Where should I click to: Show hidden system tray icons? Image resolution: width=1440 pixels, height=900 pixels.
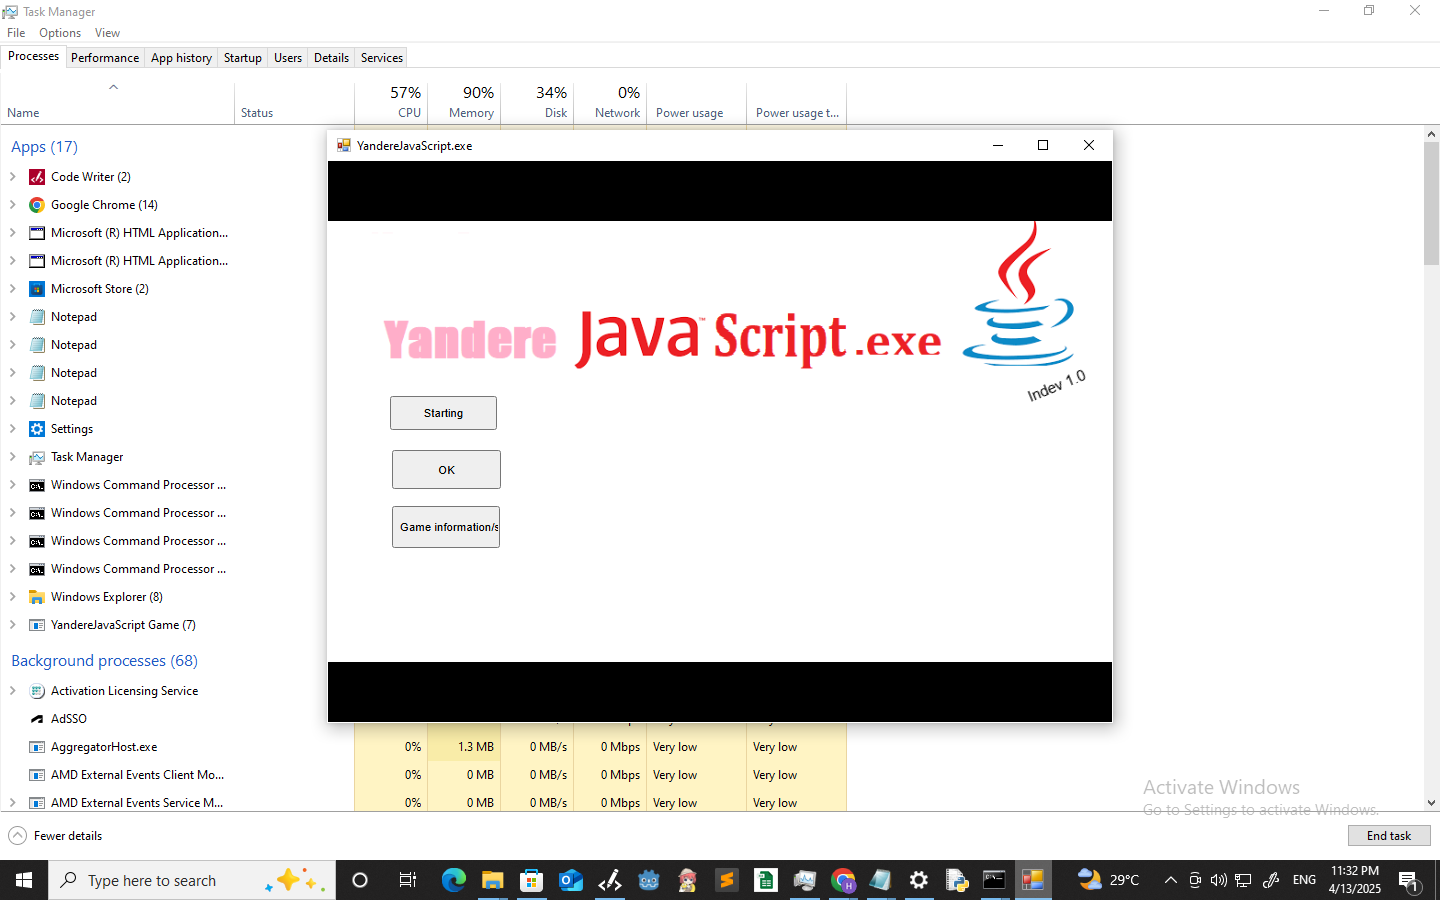pyautogui.click(x=1170, y=880)
